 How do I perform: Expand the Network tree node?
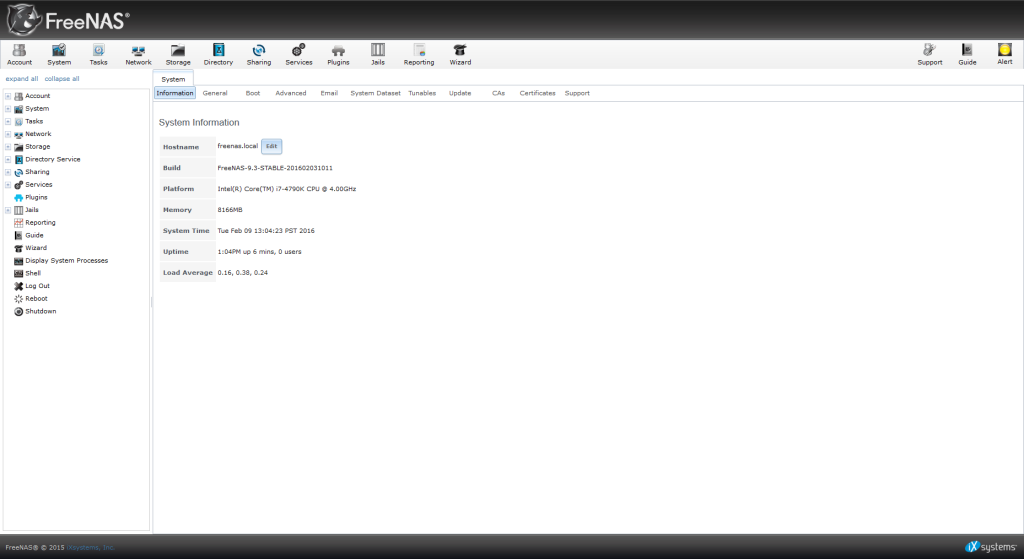8,134
